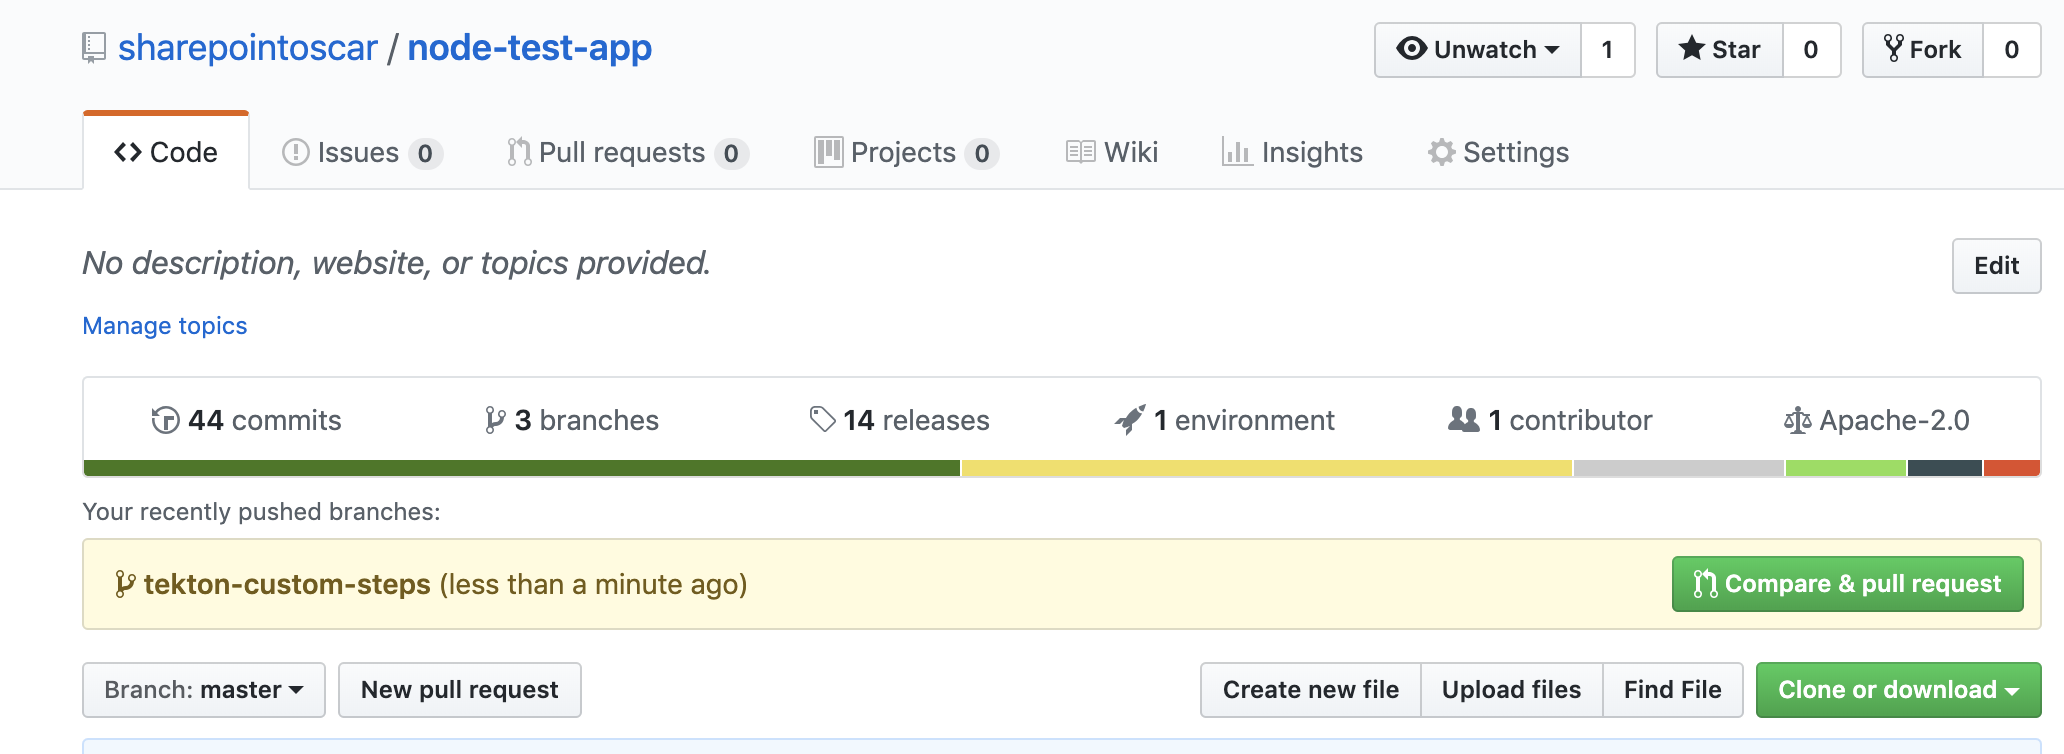Click the forks count next to Fork
This screenshot has width=2064, height=754.
(x=2012, y=50)
